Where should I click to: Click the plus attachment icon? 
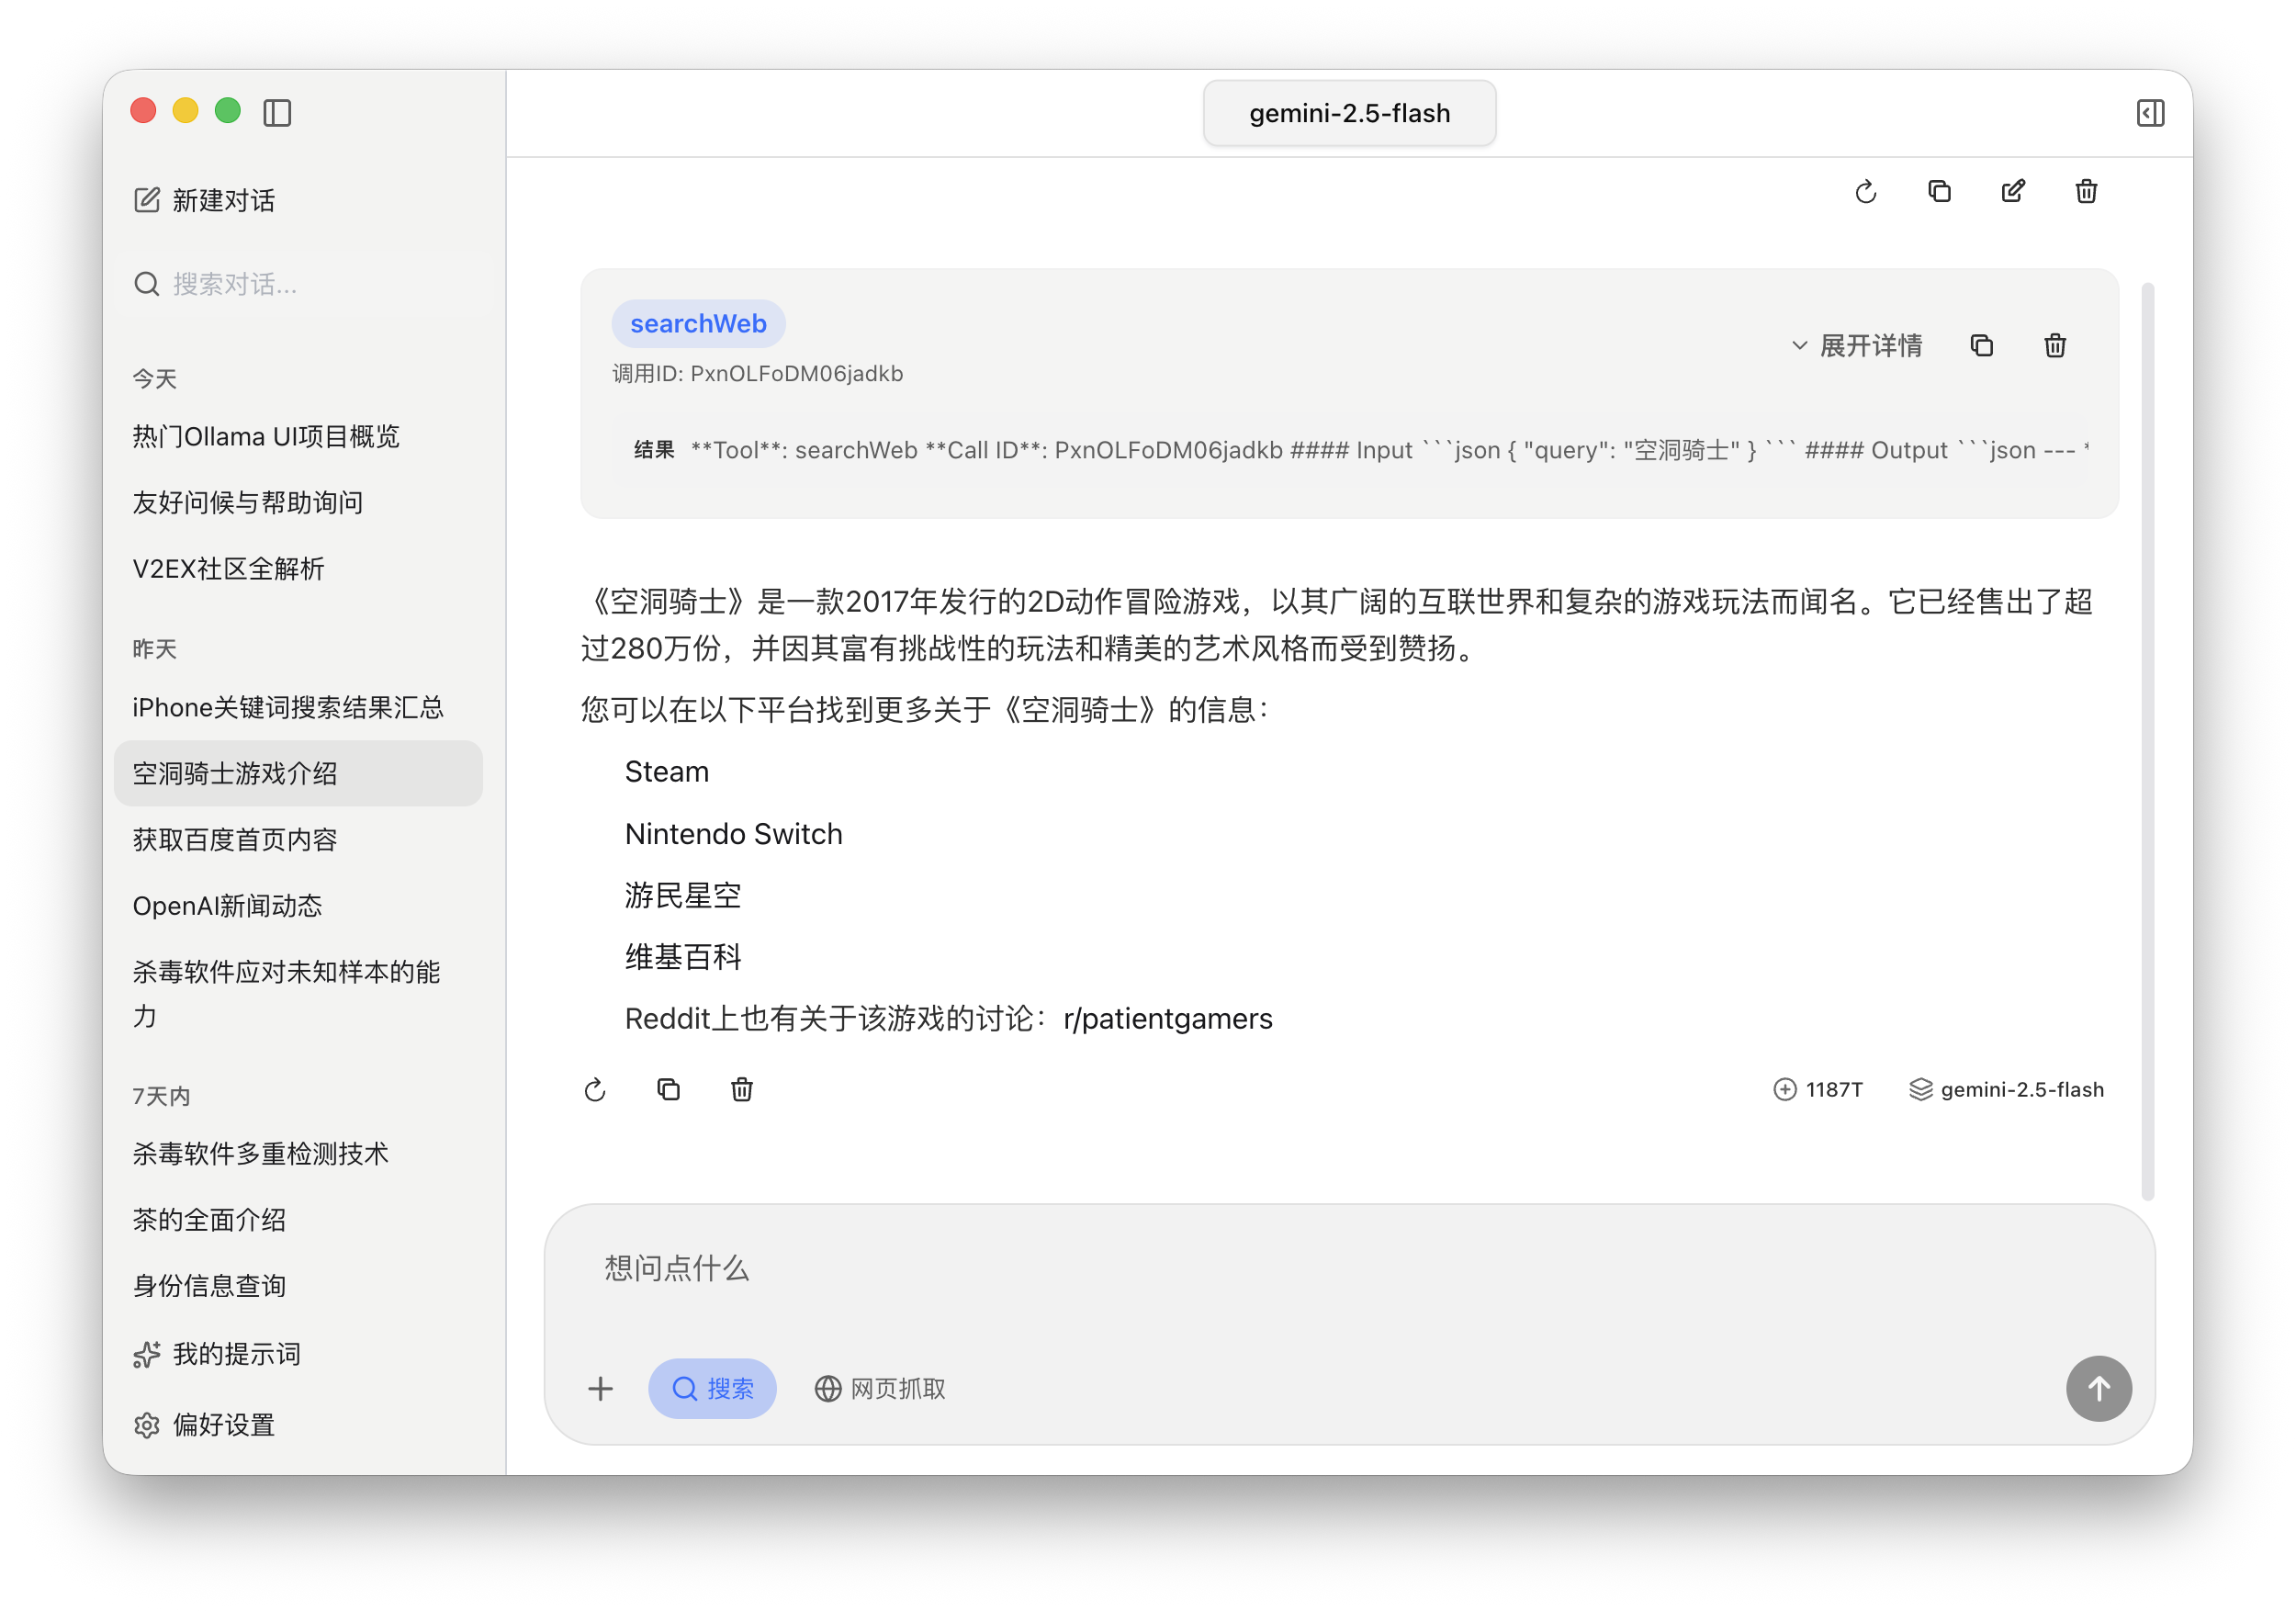click(x=600, y=1388)
